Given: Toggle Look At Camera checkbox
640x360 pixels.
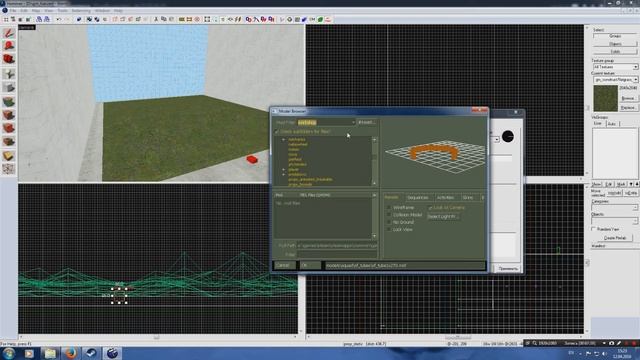Looking at the screenshot, I should click(x=430, y=208).
